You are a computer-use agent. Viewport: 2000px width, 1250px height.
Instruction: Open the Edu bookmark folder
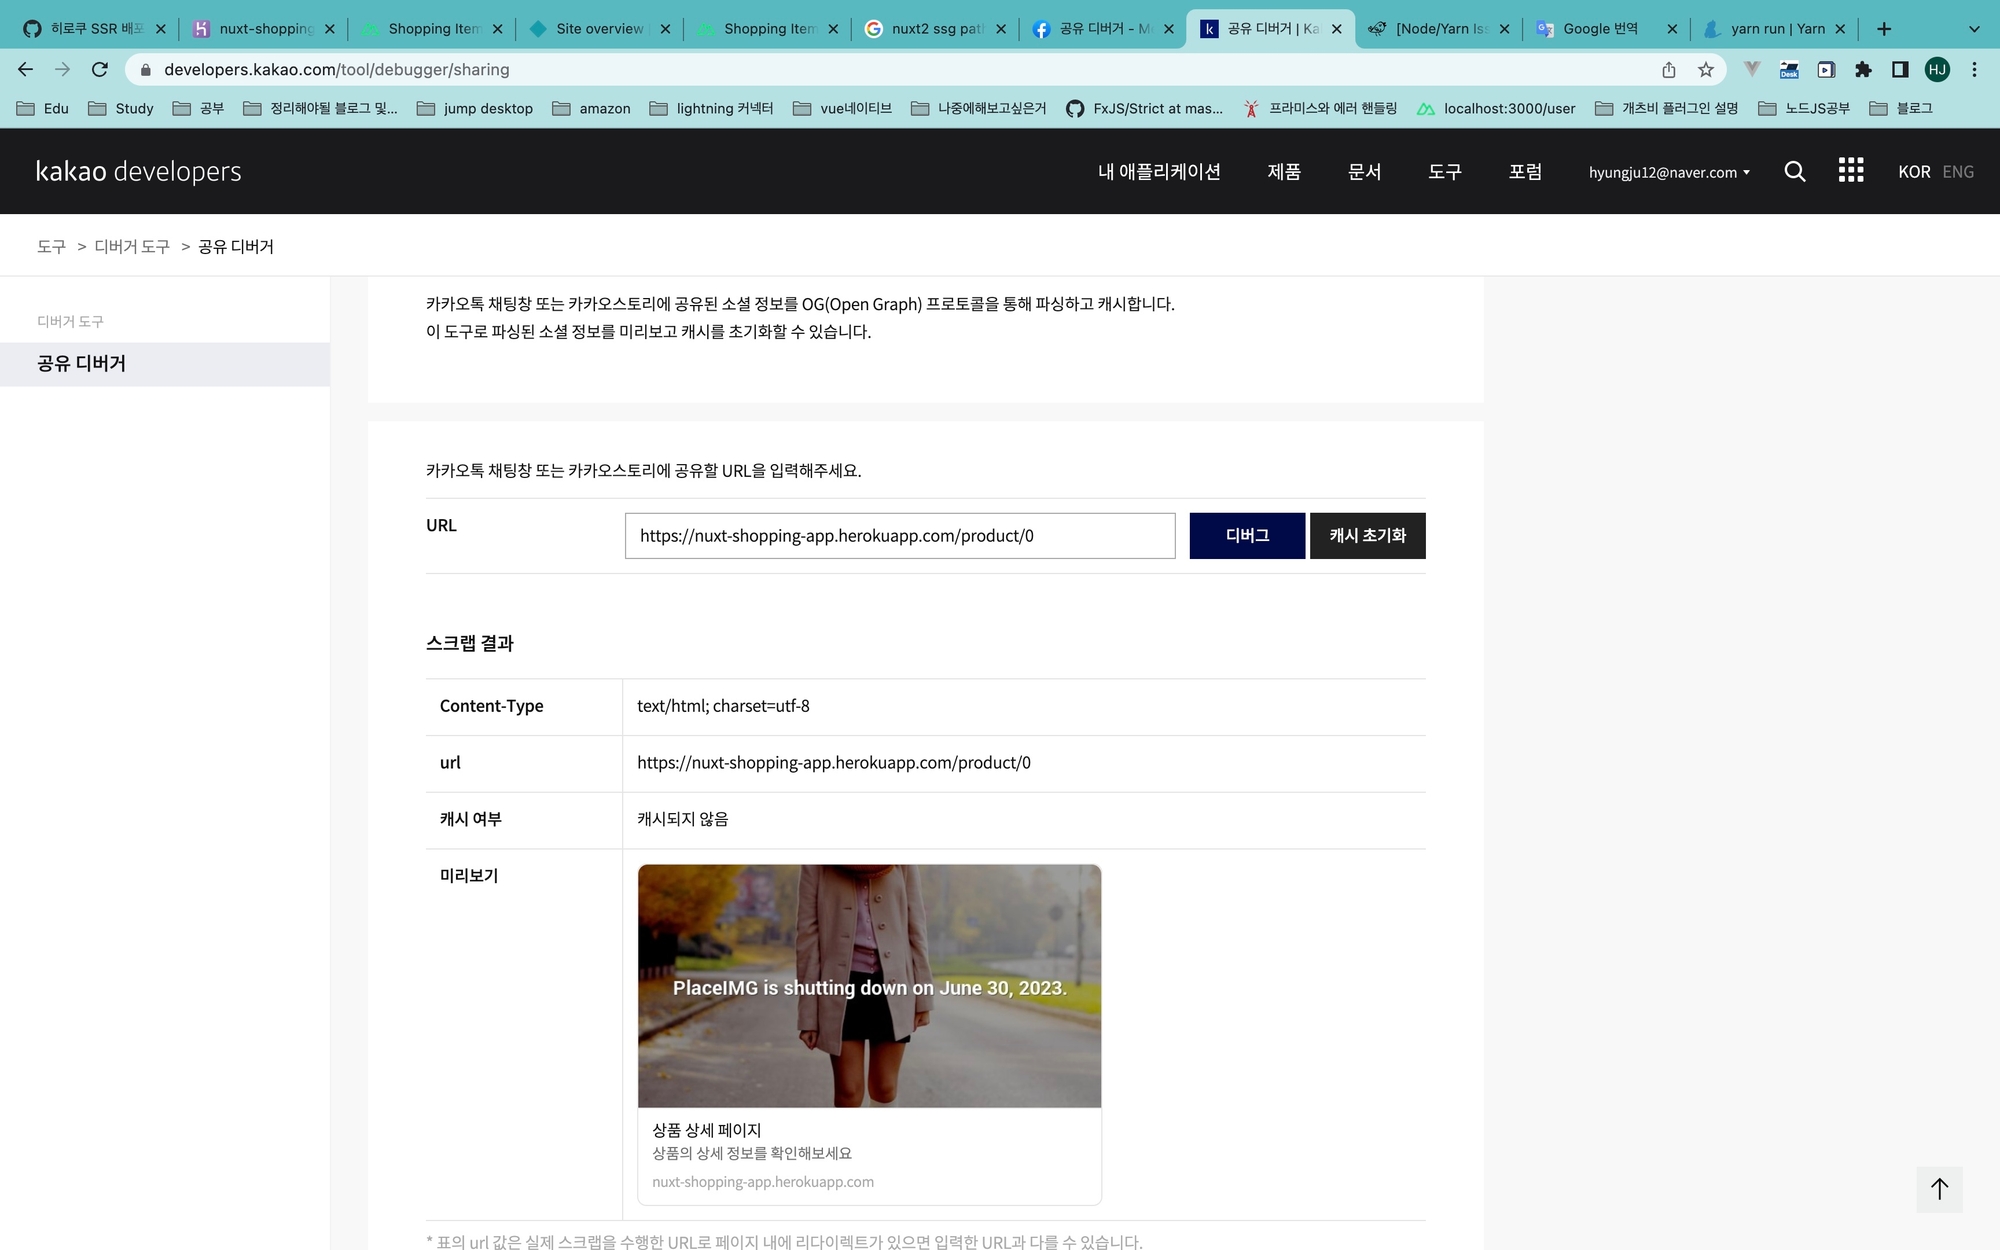coord(43,108)
